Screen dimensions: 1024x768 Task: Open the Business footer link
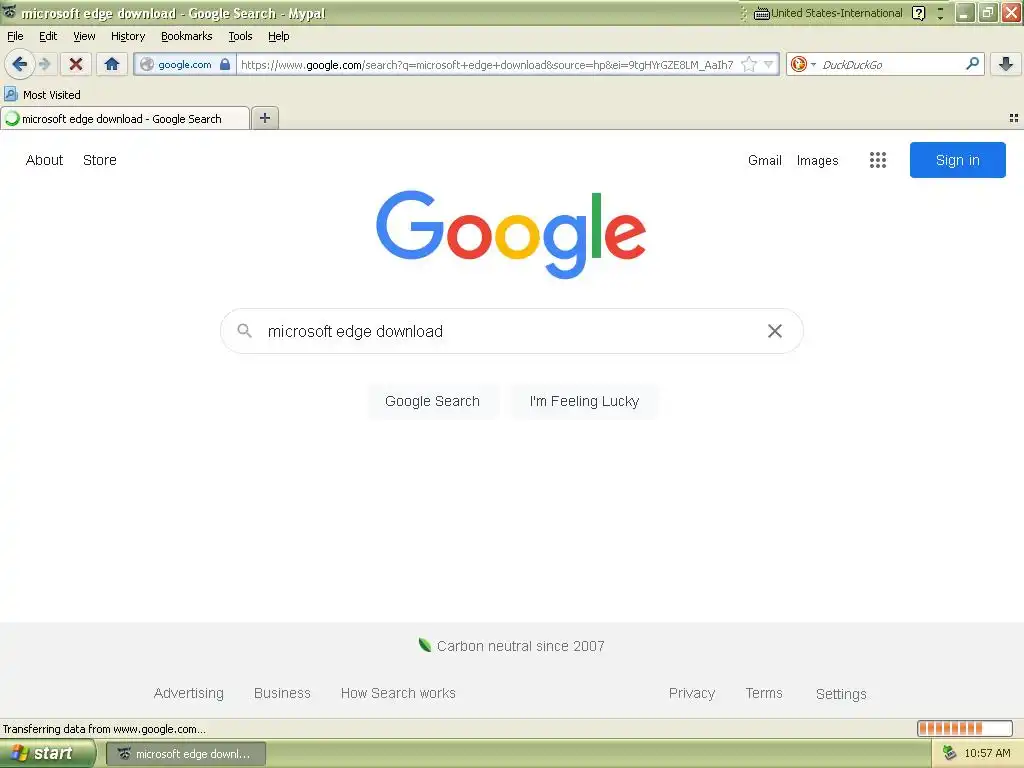click(282, 693)
